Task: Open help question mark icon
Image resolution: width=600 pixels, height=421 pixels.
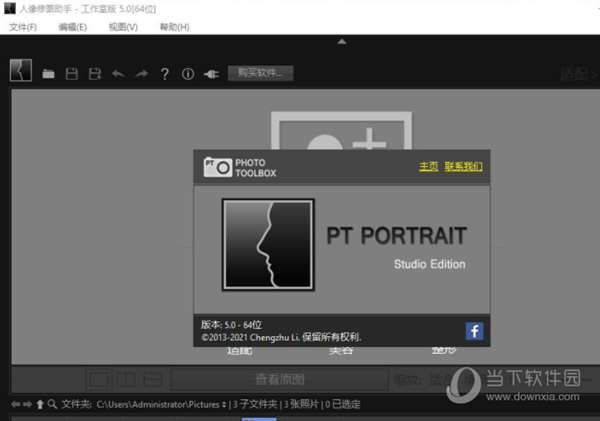Action: (x=165, y=73)
